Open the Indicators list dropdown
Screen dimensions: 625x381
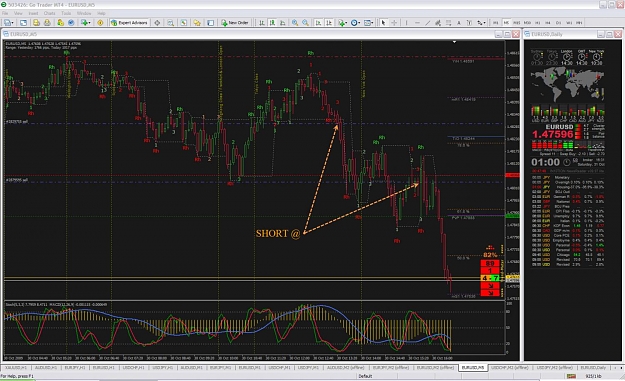click(342, 23)
